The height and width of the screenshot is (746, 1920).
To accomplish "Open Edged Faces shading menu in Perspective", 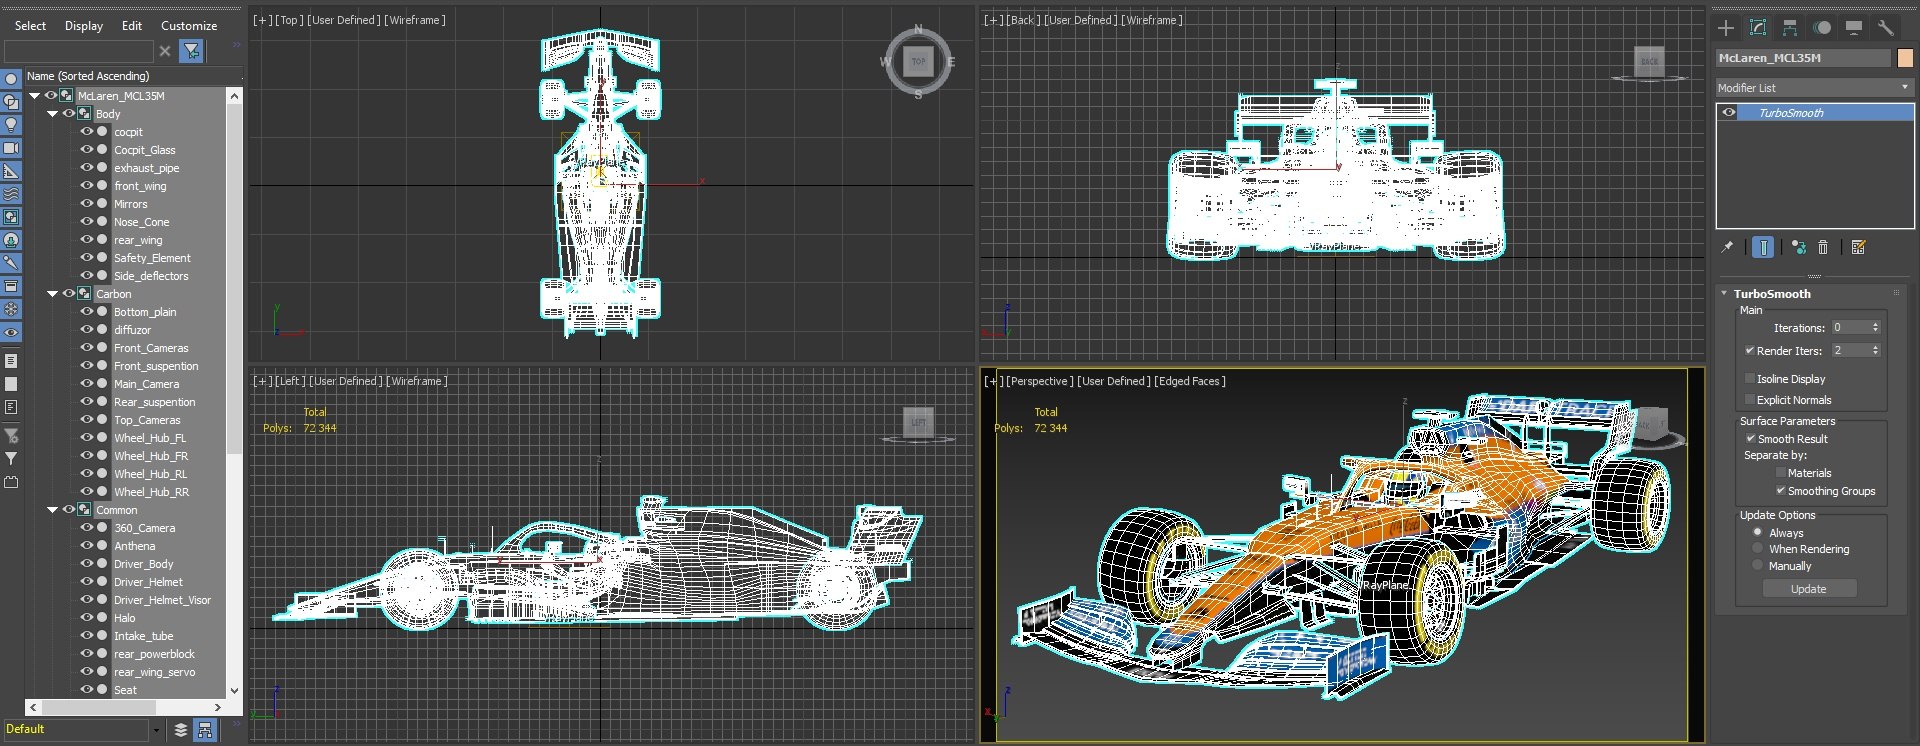I will [1189, 381].
